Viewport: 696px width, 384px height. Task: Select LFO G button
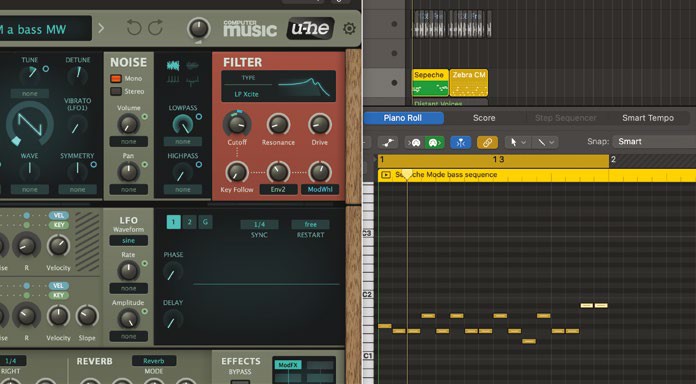coord(205,222)
